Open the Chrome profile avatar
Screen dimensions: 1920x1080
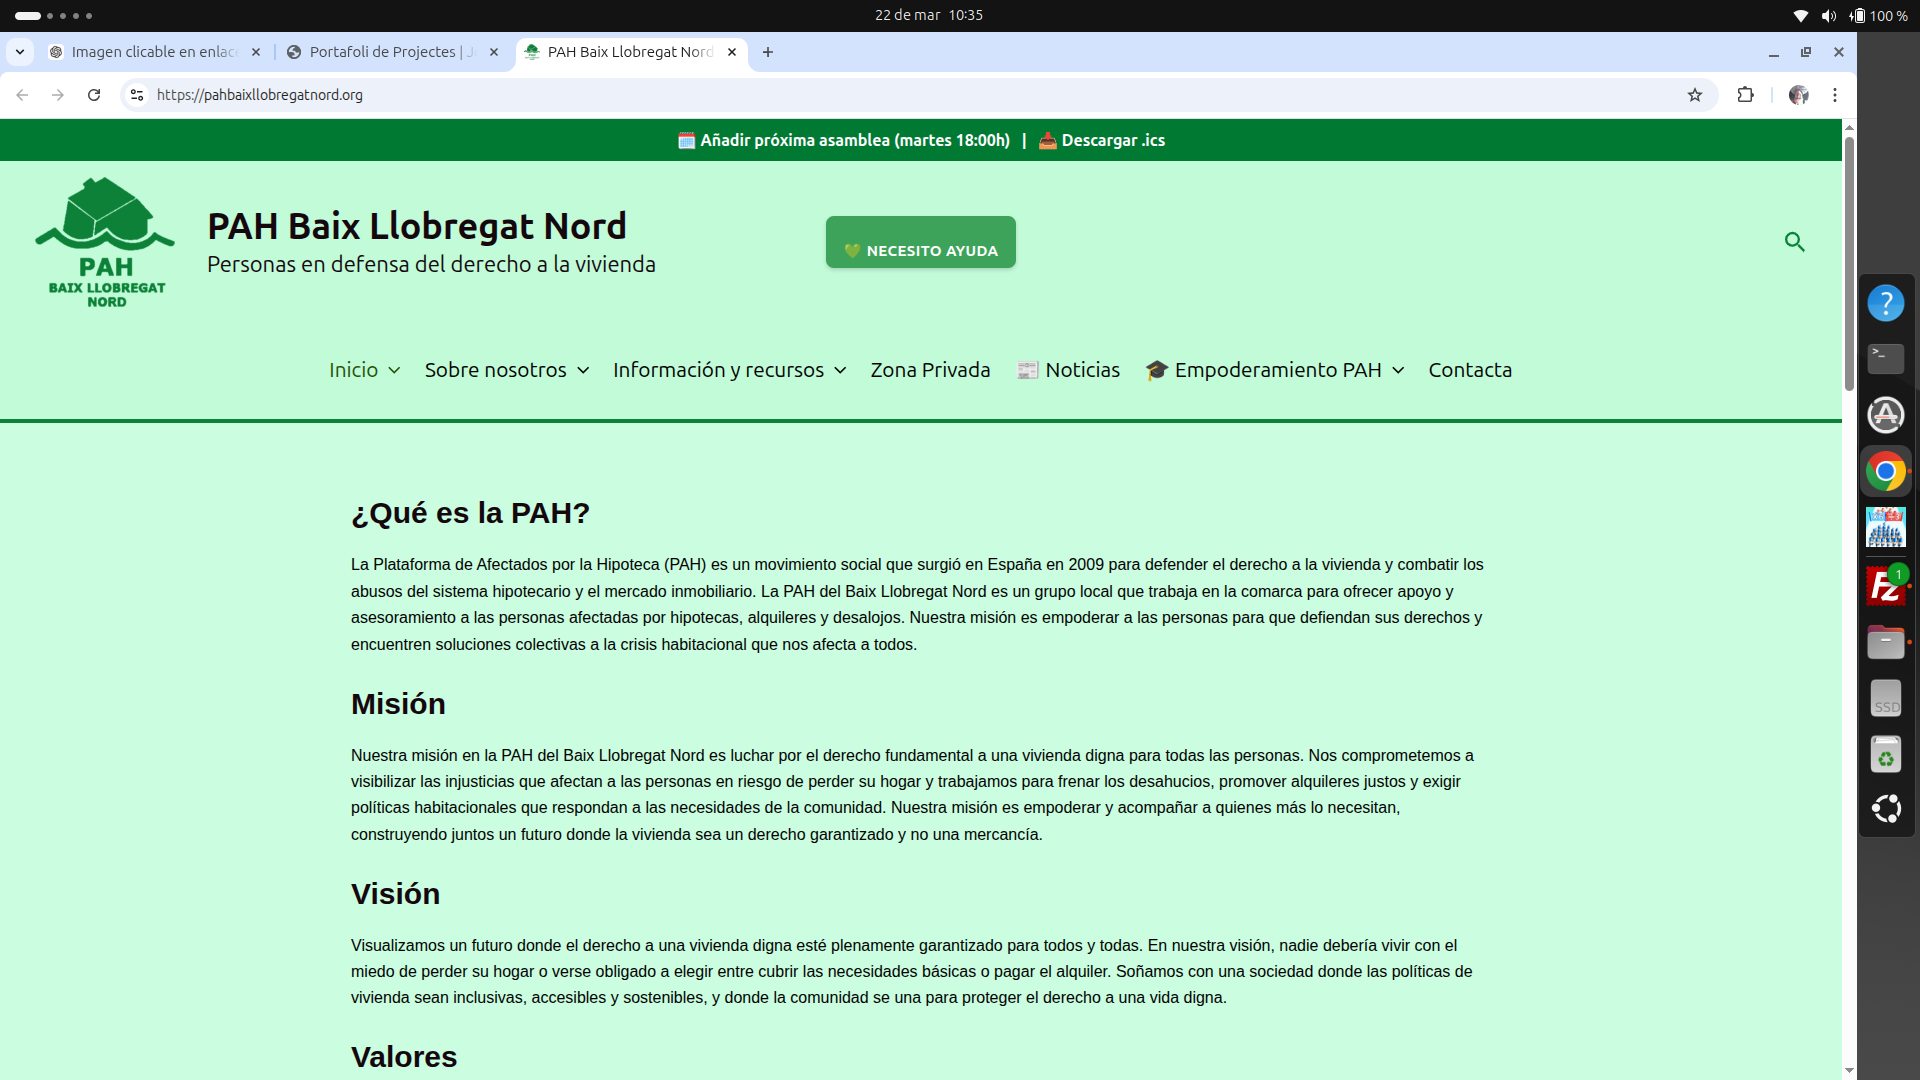tap(1799, 95)
